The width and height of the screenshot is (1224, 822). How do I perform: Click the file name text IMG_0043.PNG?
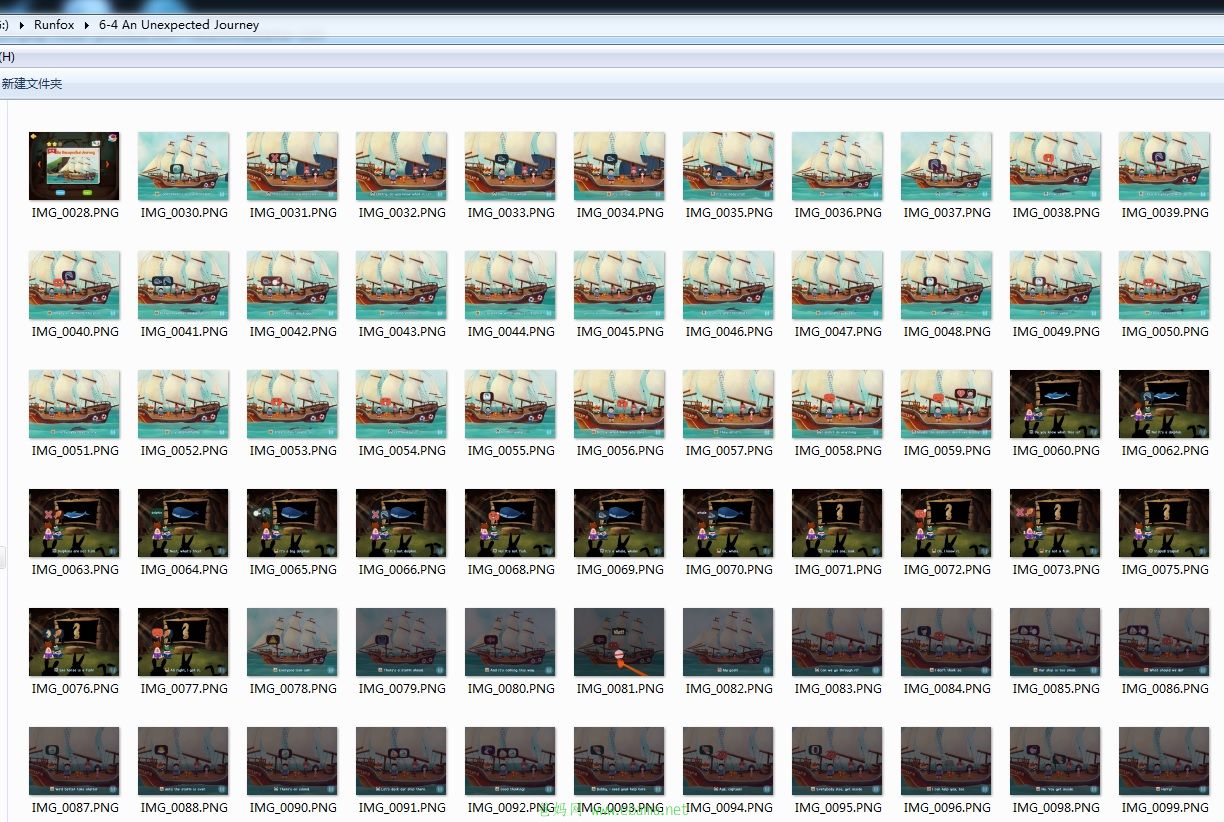[x=402, y=332]
